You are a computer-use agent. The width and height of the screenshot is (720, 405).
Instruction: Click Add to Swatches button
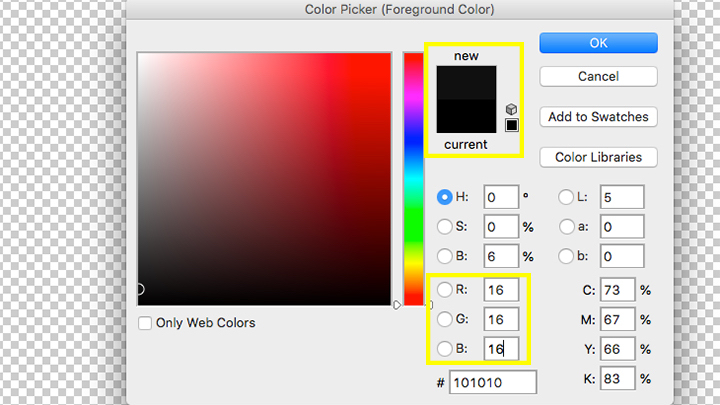point(598,117)
